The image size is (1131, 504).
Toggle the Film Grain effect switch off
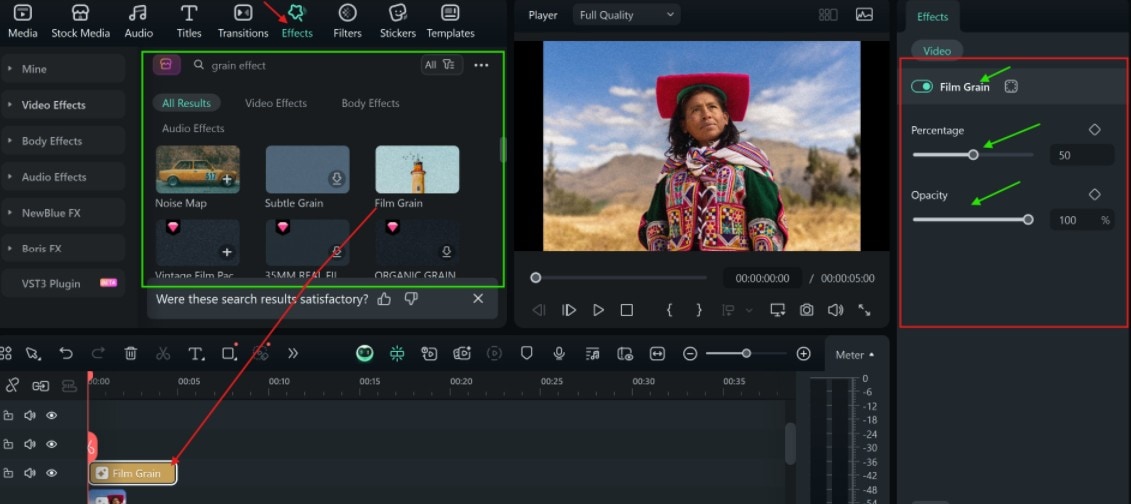(x=922, y=87)
